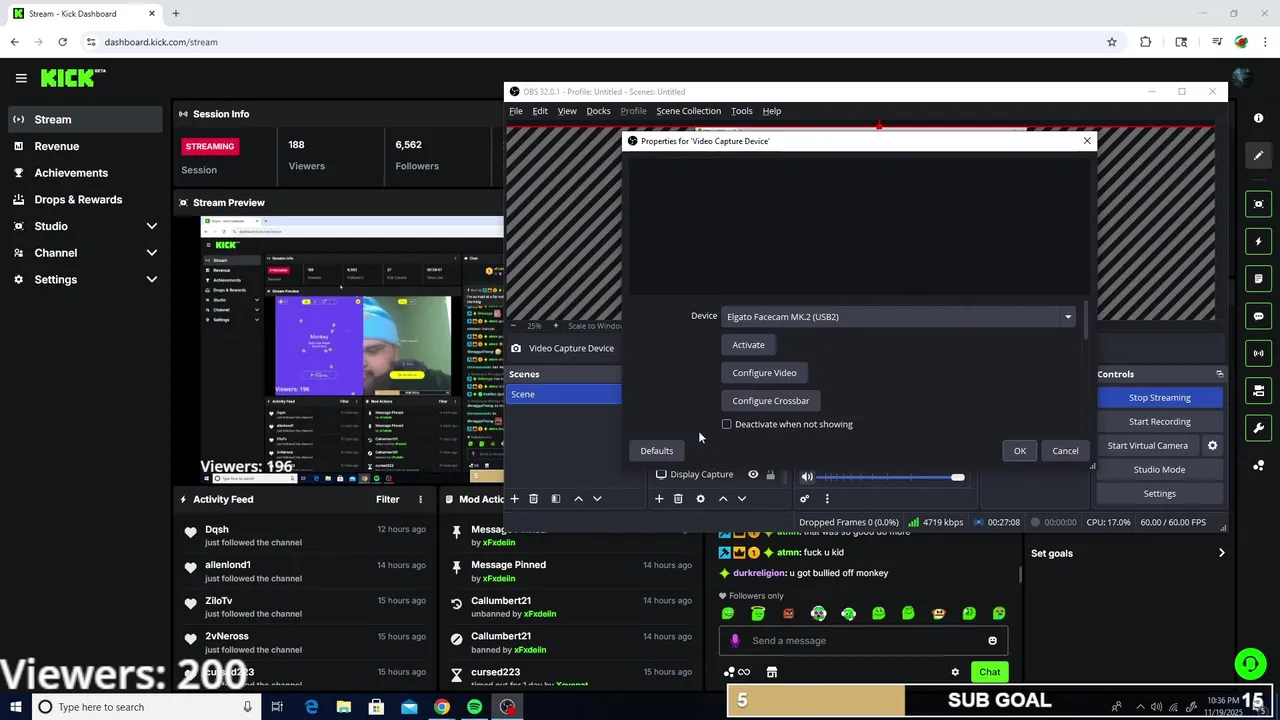Open OBS Scene Collection menu
The image size is (1280, 720).
(x=688, y=111)
